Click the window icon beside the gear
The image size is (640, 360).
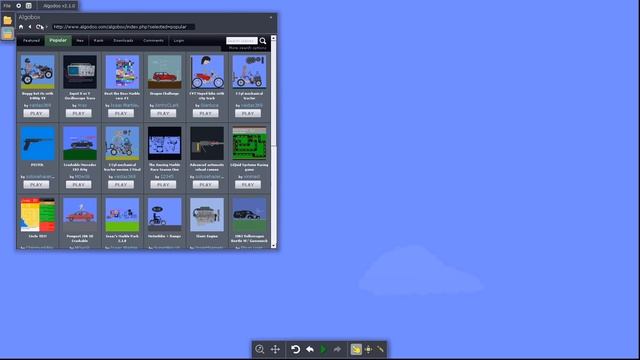click(x=29, y=6)
